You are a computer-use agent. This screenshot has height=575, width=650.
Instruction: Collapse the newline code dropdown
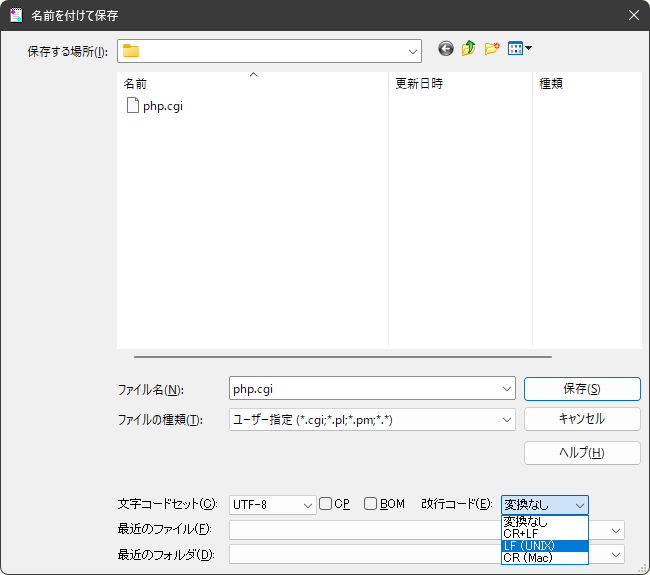pos(580,505)
